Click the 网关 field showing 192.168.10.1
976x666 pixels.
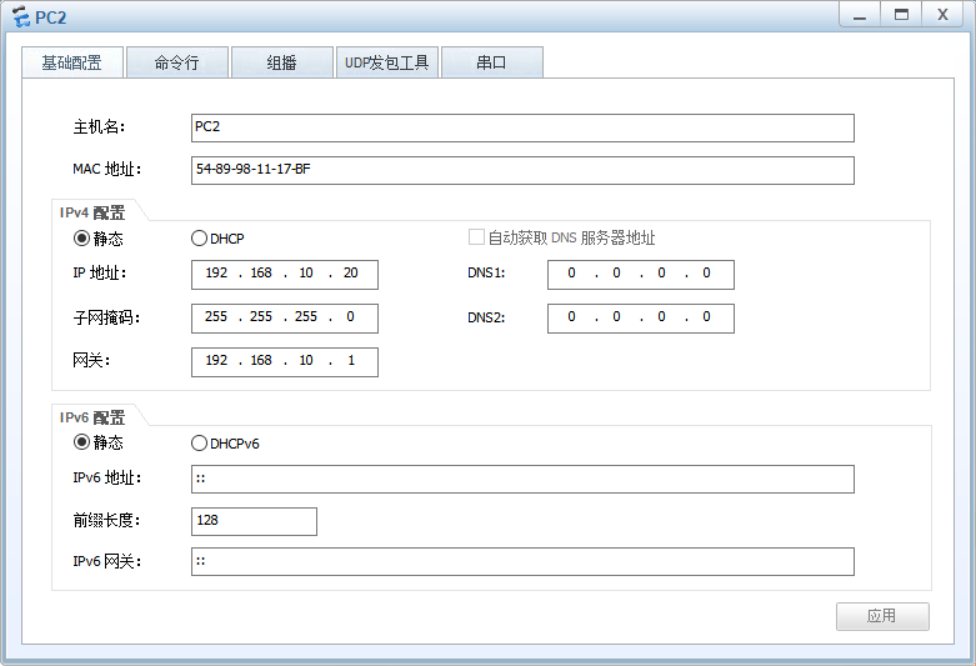284,361
